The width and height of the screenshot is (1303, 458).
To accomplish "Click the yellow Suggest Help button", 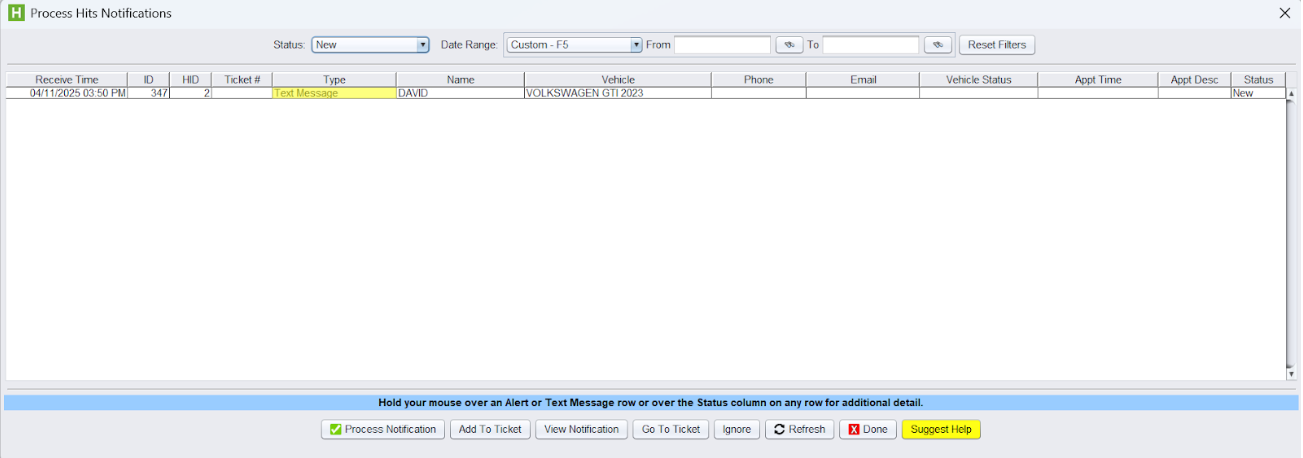I will [940, 429].
